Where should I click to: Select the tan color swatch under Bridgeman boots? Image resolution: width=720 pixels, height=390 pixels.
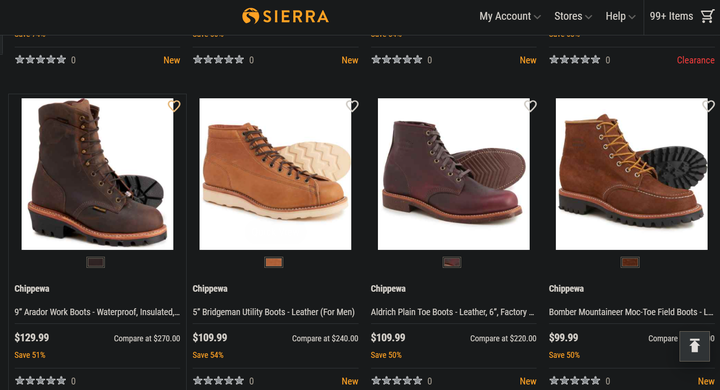[274, 262]
